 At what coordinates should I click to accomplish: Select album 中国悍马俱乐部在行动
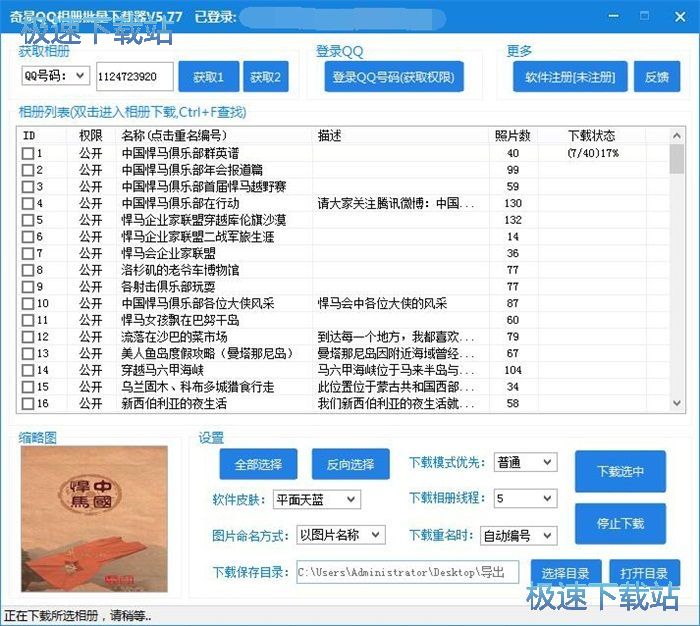[x=180, y=204]
